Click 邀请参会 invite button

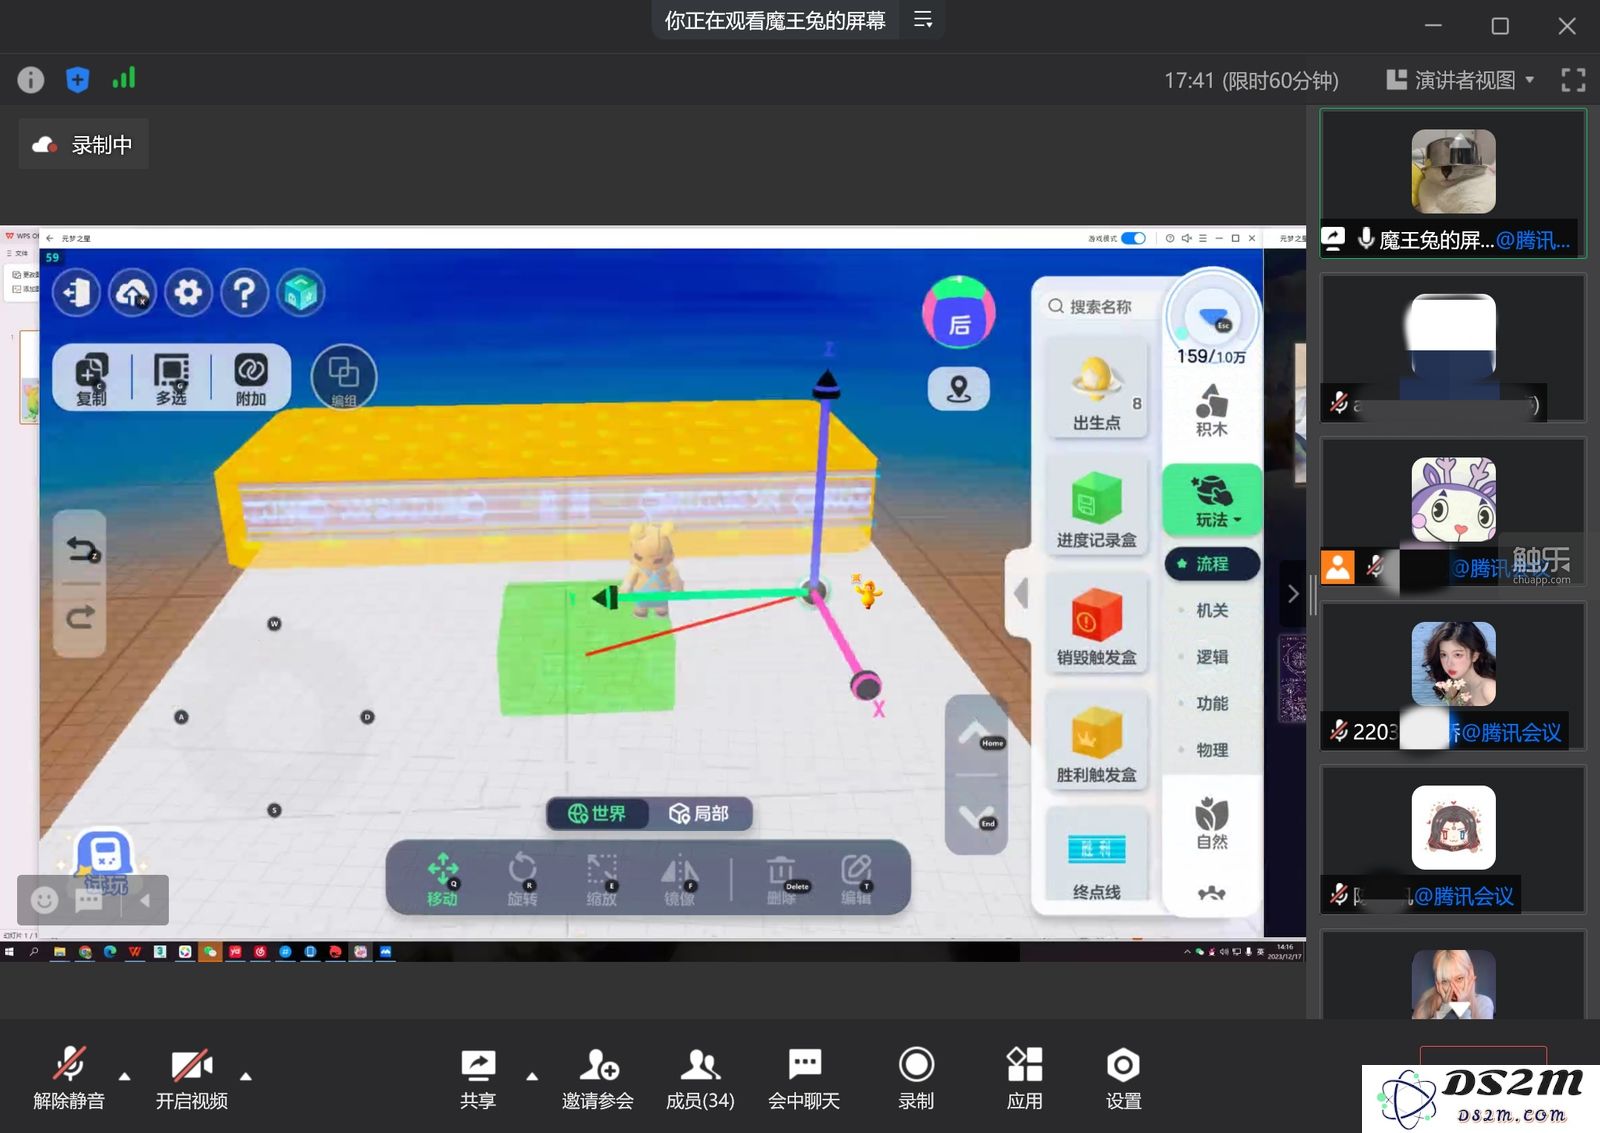coord(598,1078)
